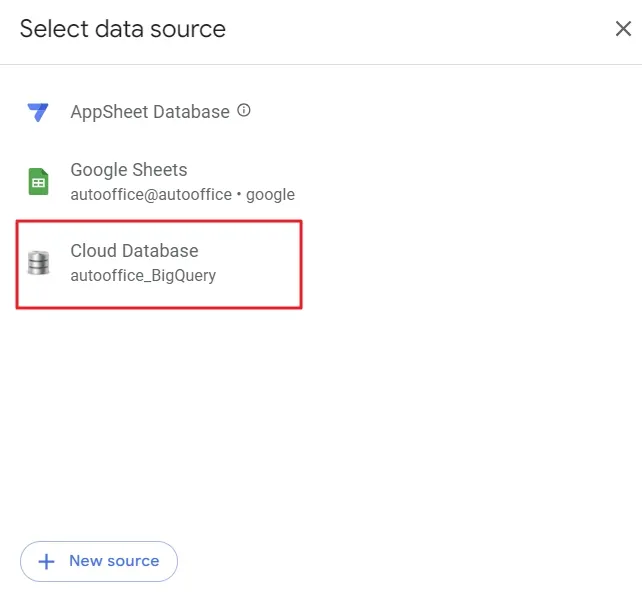Image resolution: width=642 pixels, height=603 pixels.
Task: Click the plus icon in New source
Action: 46,561
